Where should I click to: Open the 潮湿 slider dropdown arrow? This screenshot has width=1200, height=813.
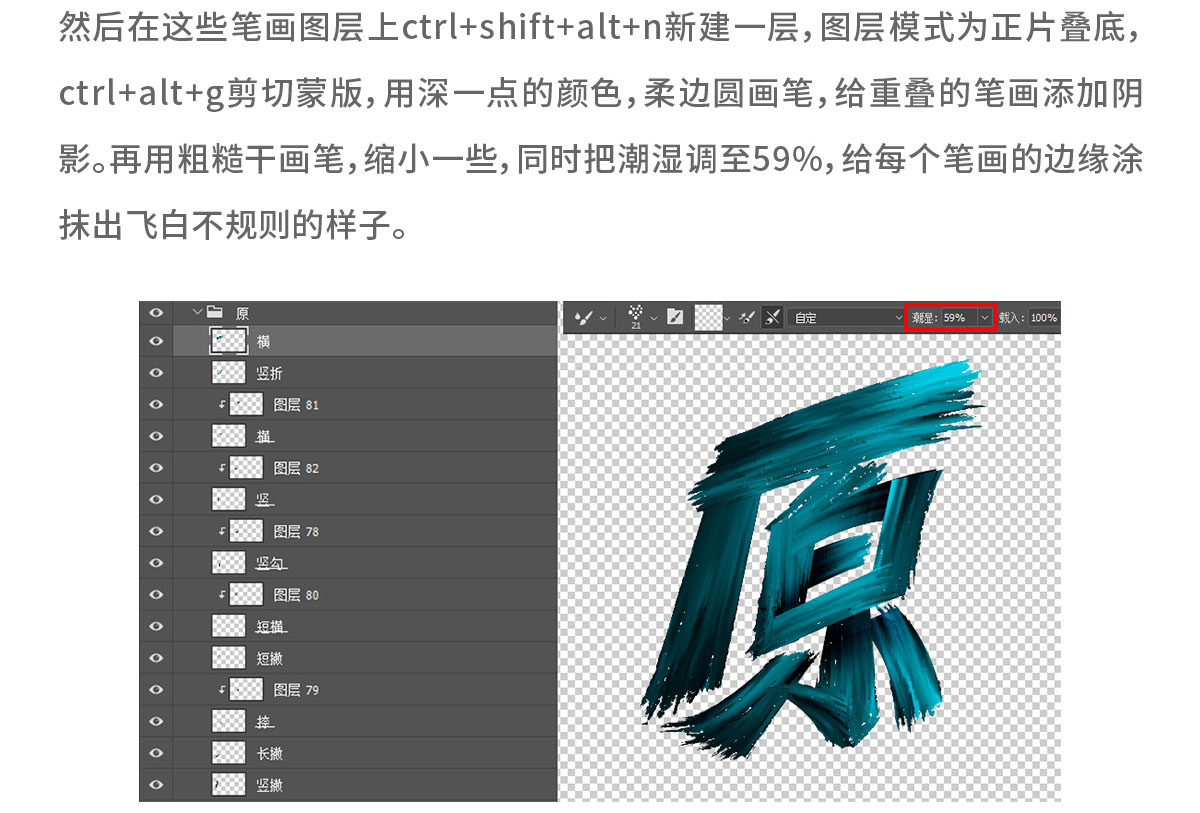[x=985, y=317]
